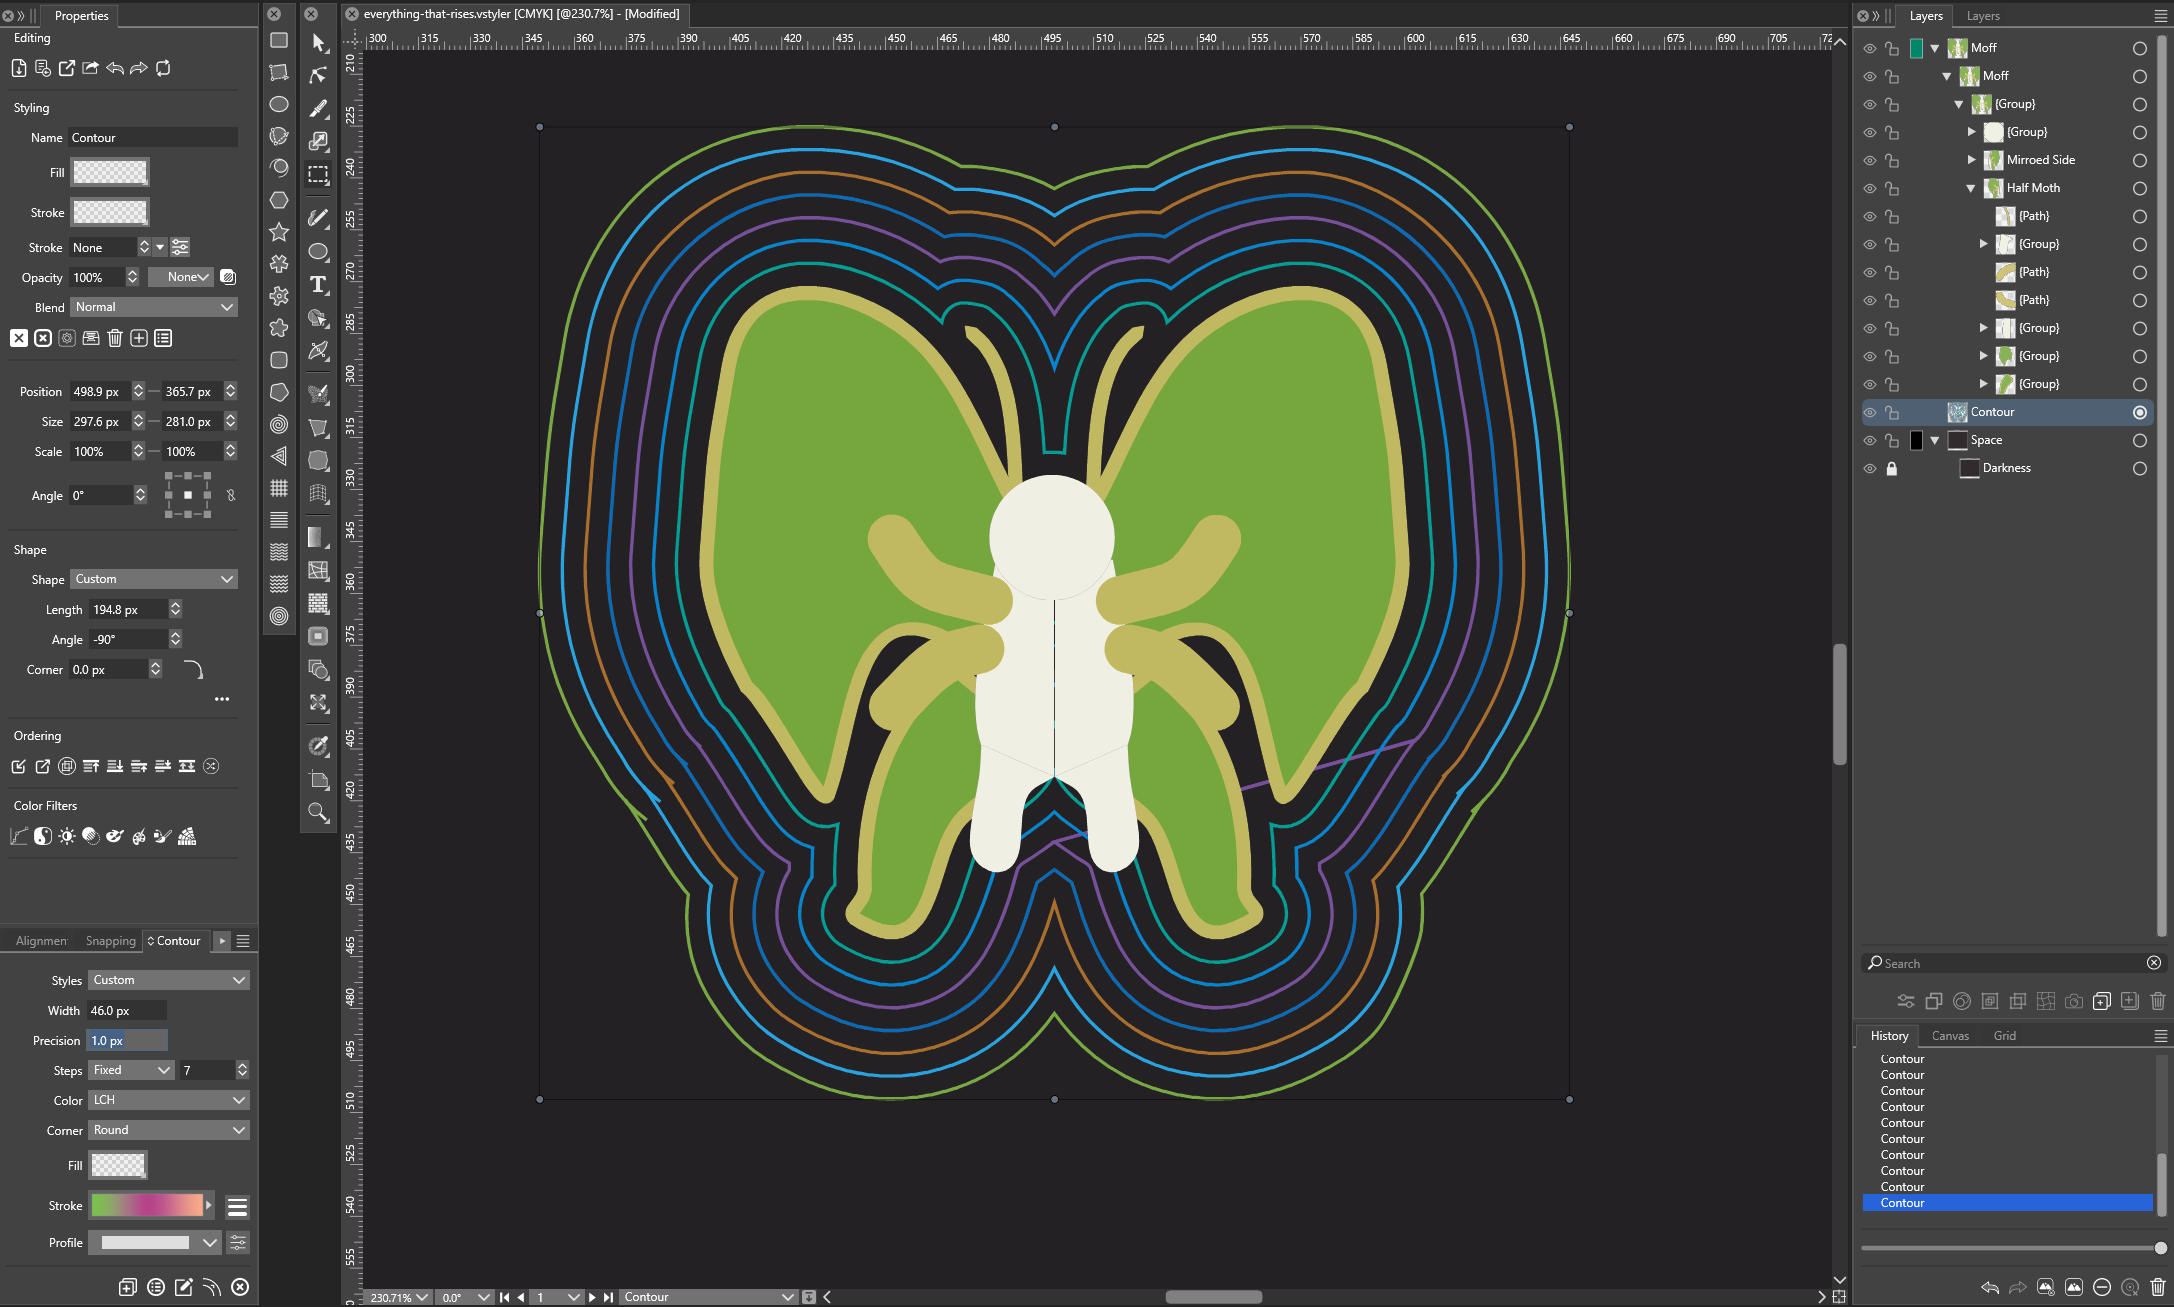Click the trash icon in Styling row
Viewport: 2174px width, 1307px height.
115,338
